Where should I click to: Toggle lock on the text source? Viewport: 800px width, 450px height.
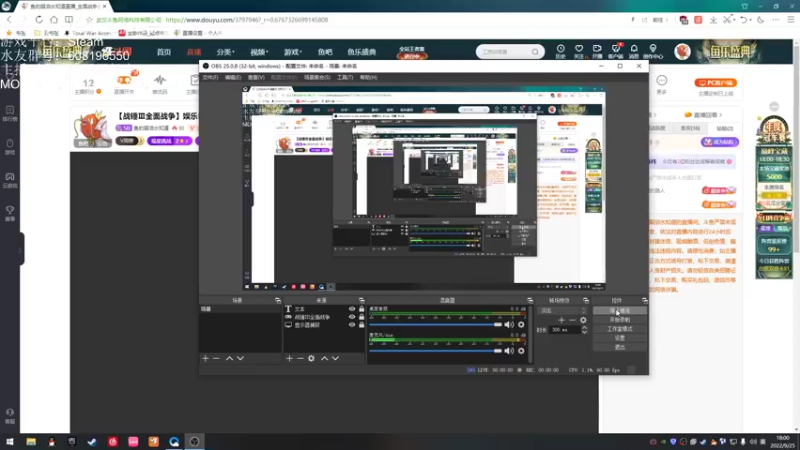pos(361,309)
